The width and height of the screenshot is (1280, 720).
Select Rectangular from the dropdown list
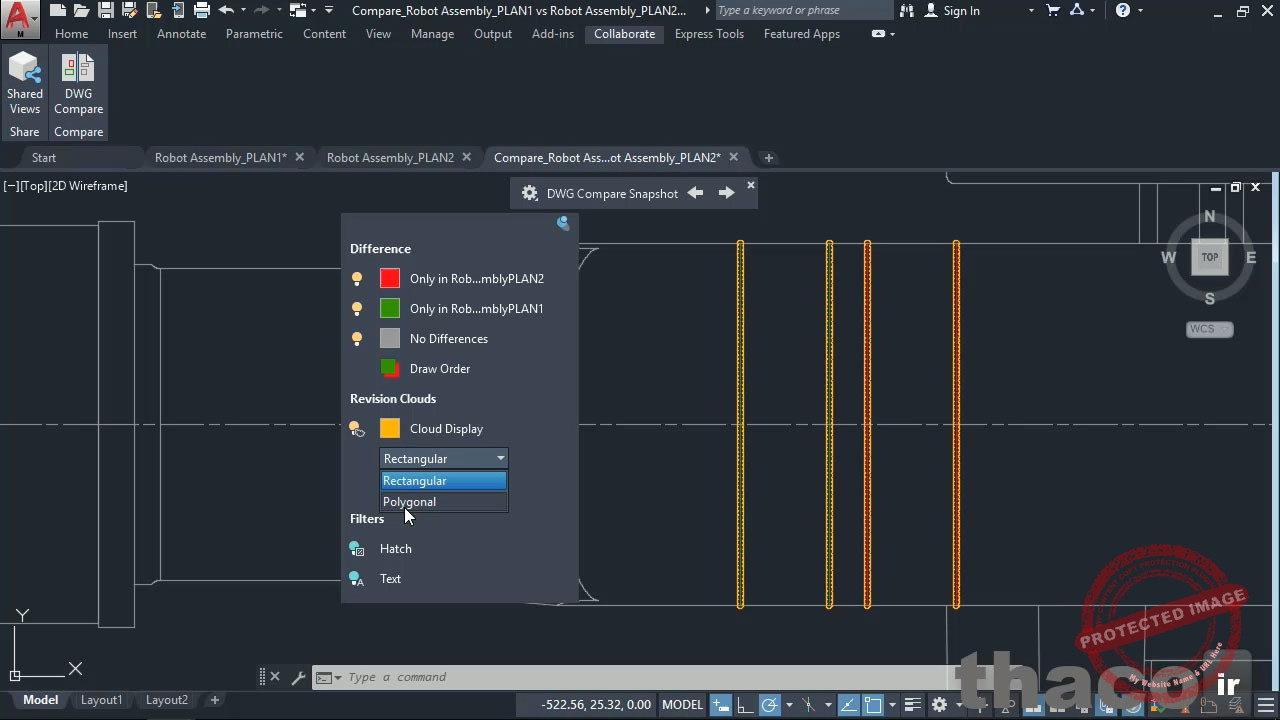pyautogui.click(x=444, y=481)
